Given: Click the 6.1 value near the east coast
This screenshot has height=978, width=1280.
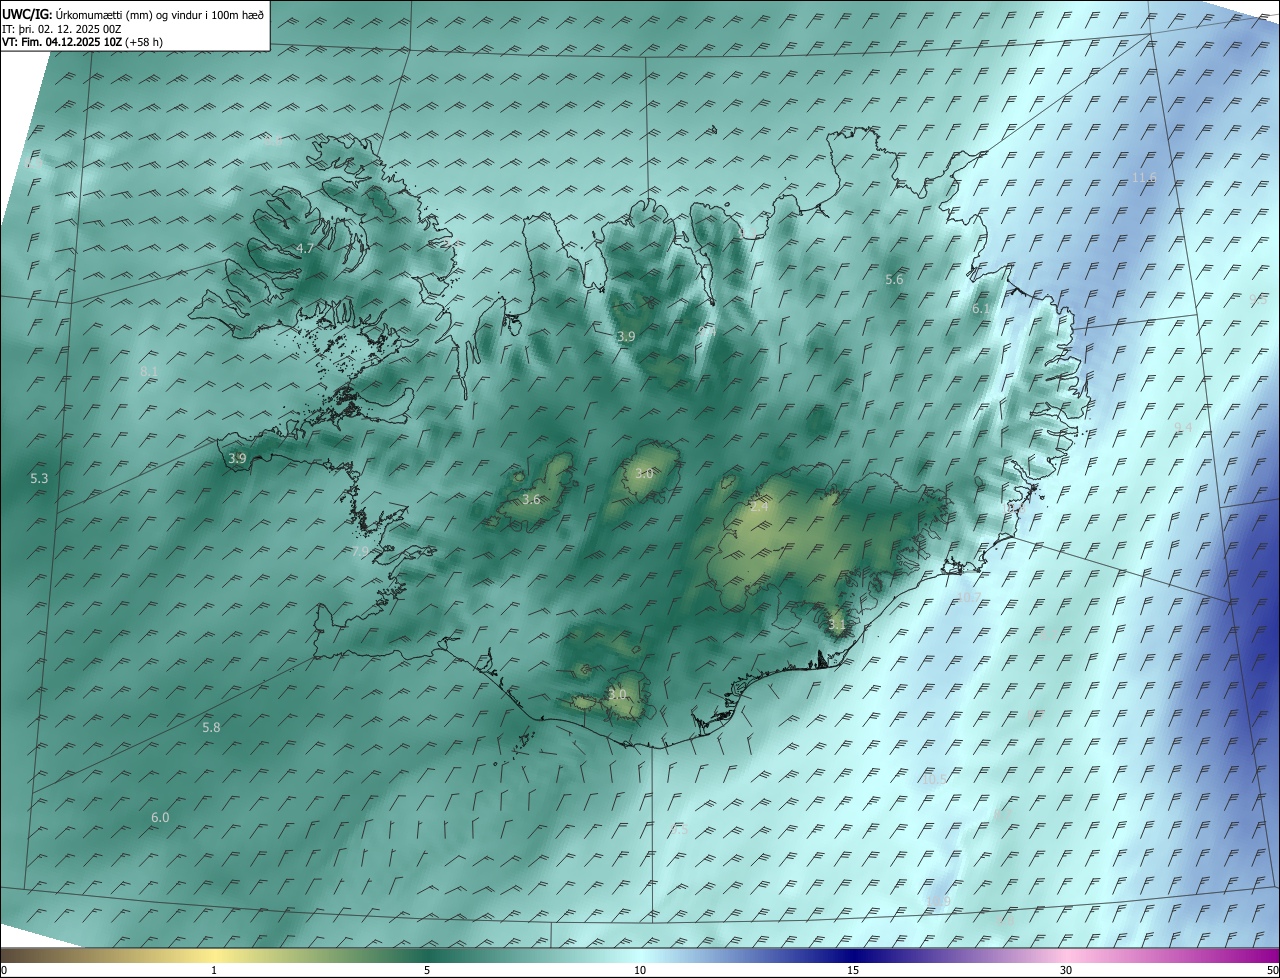Looking at the screenshot, I should point(981,309).
